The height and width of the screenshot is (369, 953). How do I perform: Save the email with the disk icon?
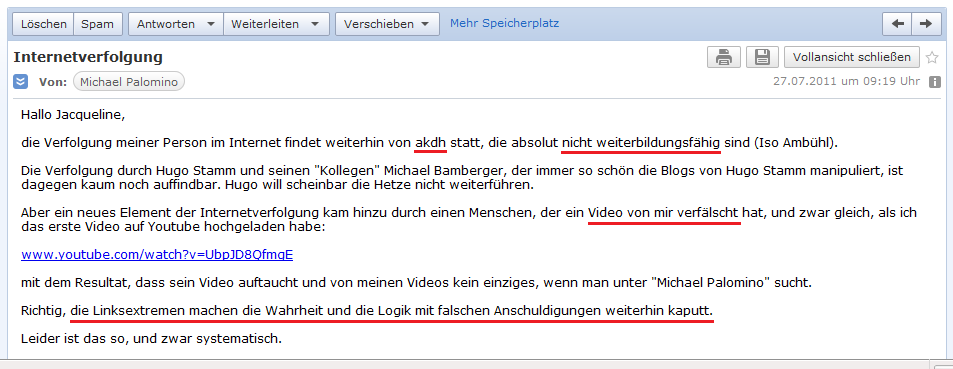coord(762,57)
